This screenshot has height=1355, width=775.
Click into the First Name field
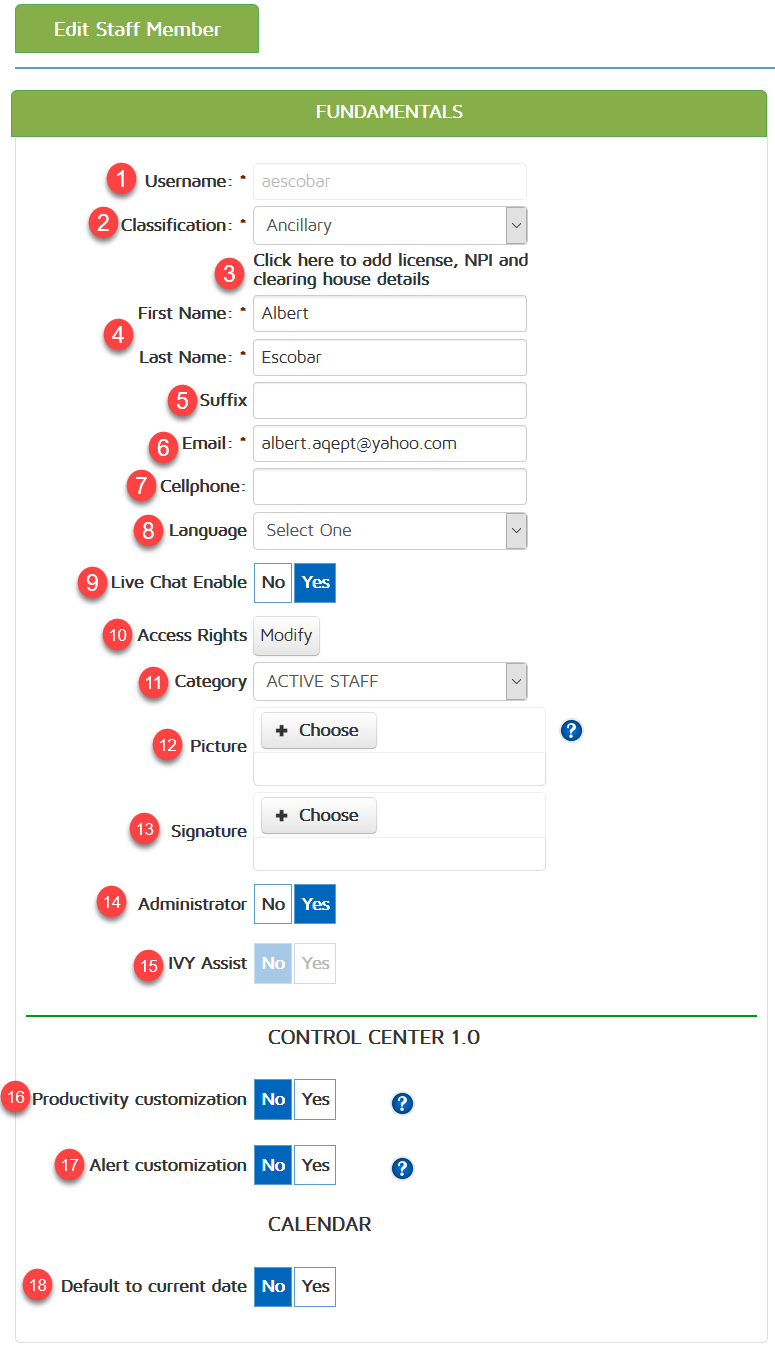coord(390,313)
